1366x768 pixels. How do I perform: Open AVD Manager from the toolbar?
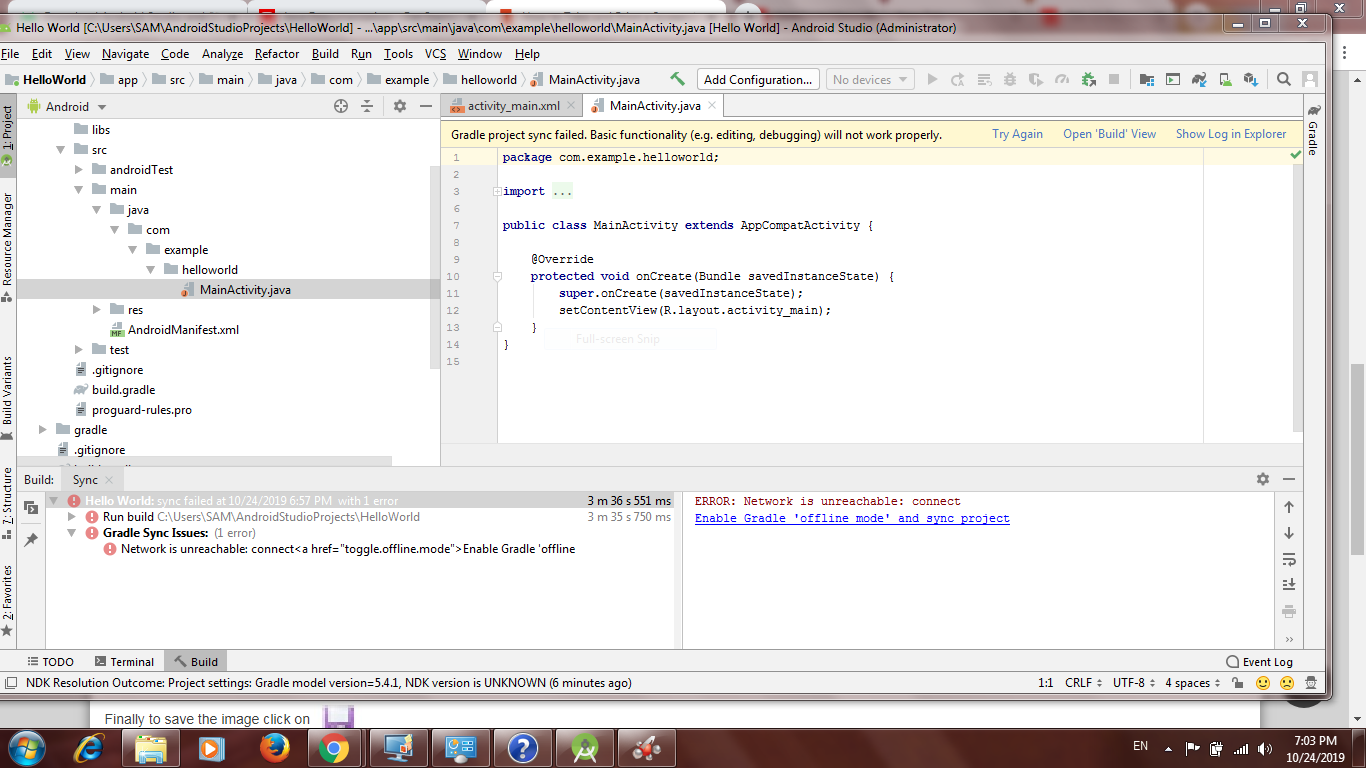[1224, 79]
